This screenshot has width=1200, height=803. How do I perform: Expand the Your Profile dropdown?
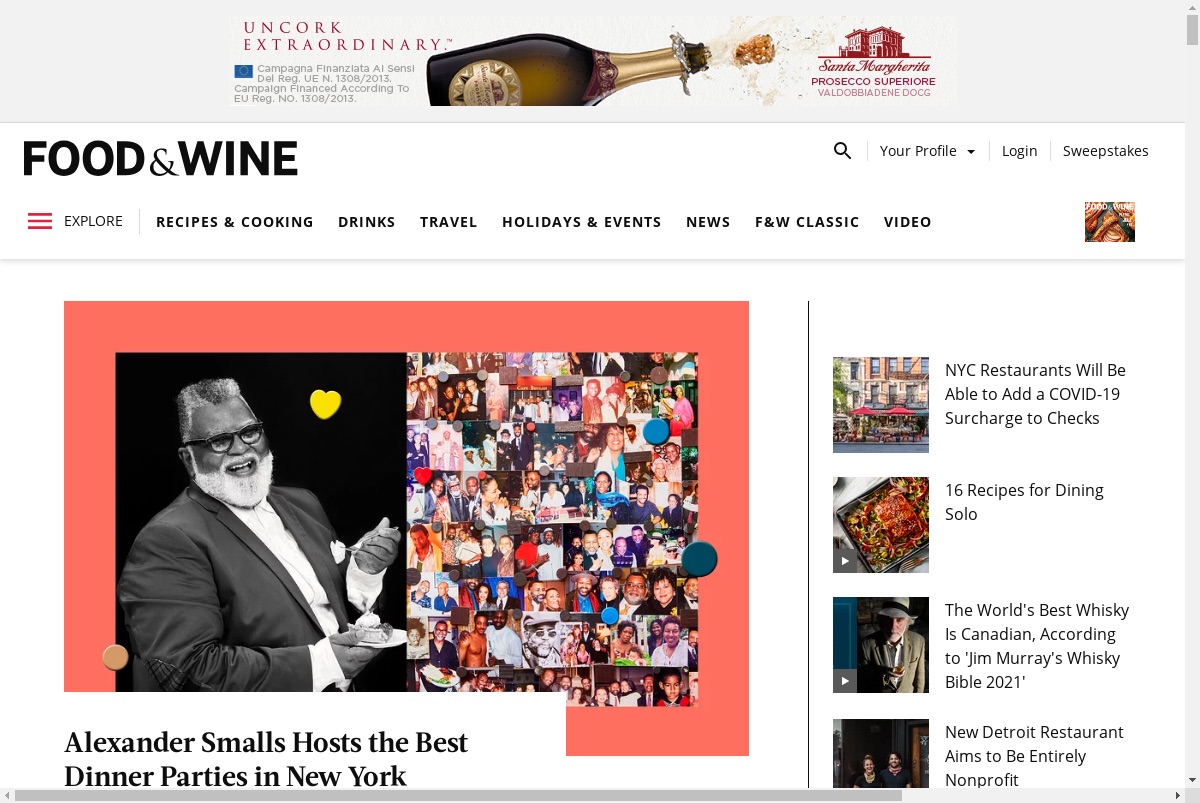point(927,151)
